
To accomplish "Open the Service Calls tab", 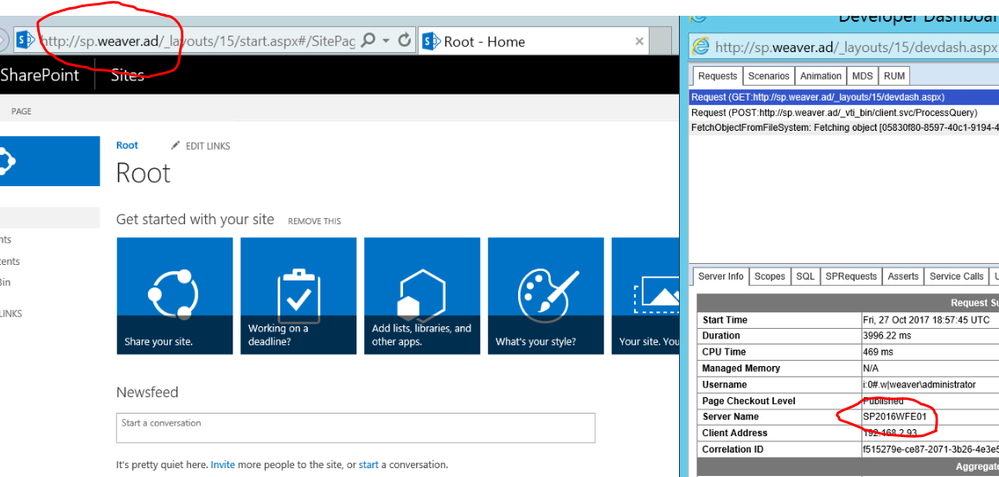I will coord(956,276).
